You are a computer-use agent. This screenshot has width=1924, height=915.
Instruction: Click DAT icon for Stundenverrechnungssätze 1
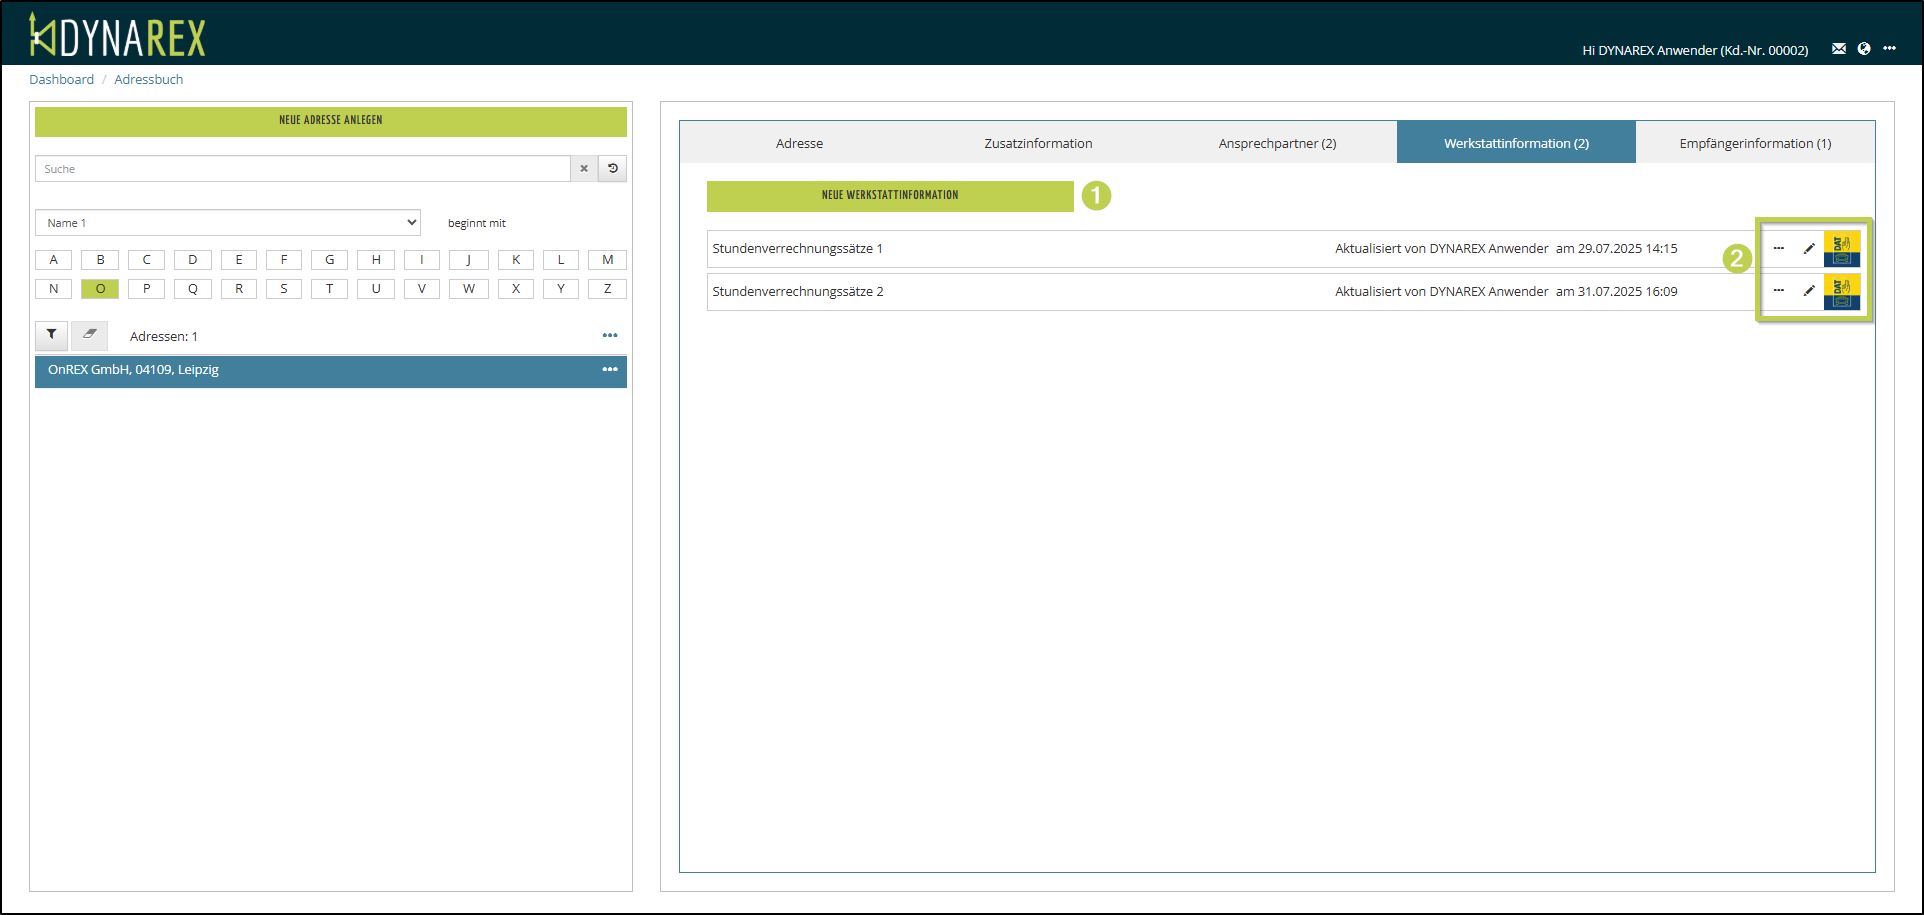(x=1841, y=249)
